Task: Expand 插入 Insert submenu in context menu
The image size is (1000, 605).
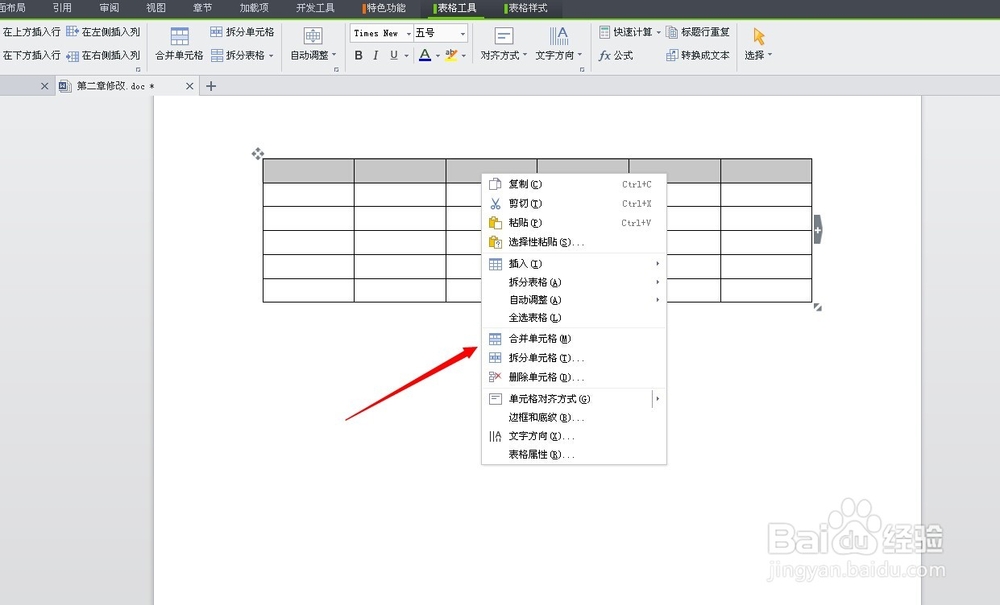Action: (574, 264)
